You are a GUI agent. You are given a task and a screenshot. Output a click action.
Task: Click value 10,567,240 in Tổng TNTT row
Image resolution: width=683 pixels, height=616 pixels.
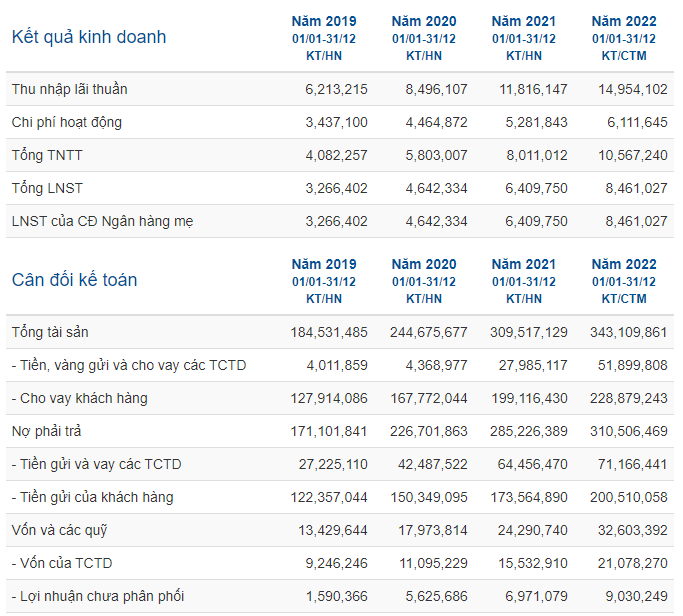633,155
